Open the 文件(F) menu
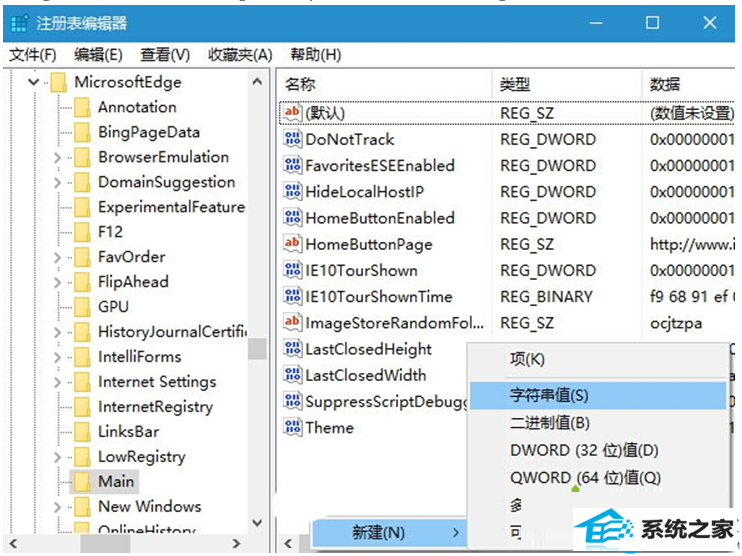This screenshot has height=556, width=742. point(33,55)
